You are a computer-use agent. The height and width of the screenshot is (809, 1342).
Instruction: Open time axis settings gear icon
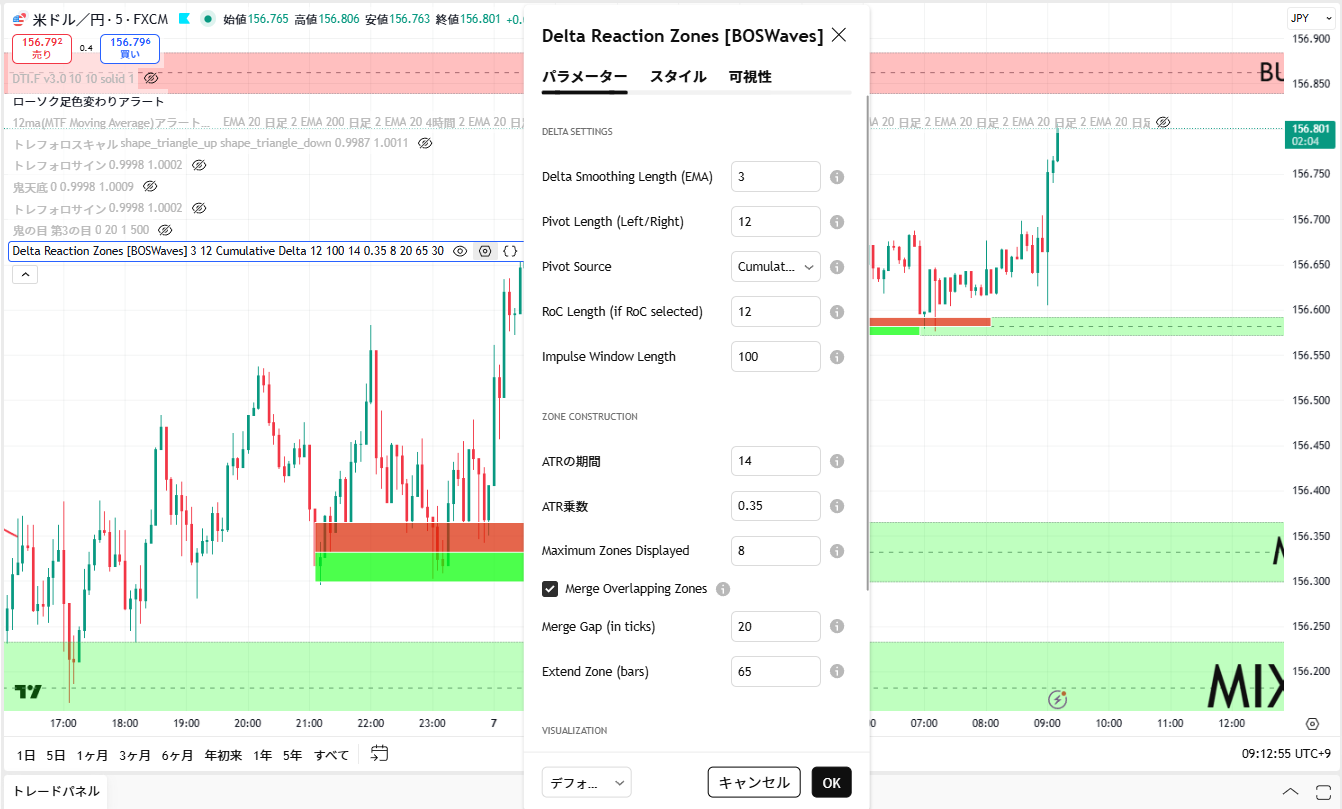pos(1312,723)
